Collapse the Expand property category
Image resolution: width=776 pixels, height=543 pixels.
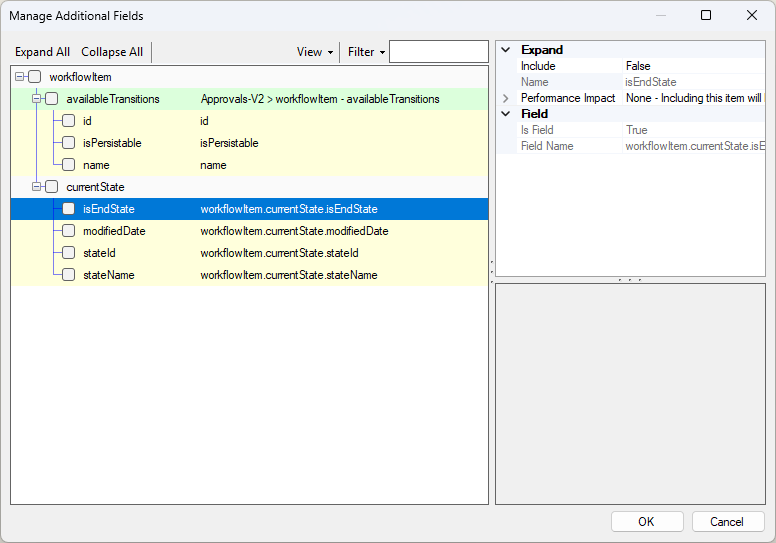[506, 49]
